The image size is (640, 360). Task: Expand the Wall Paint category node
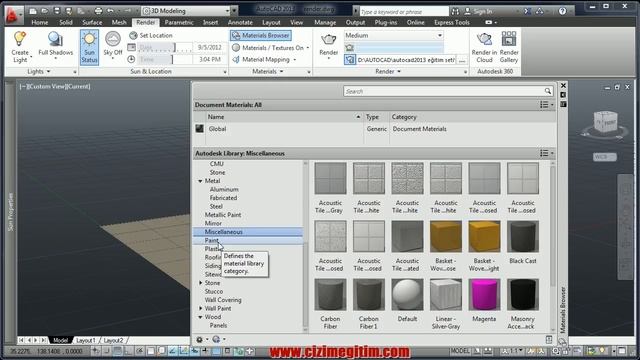pyautogui.click(x=200, y=309)
